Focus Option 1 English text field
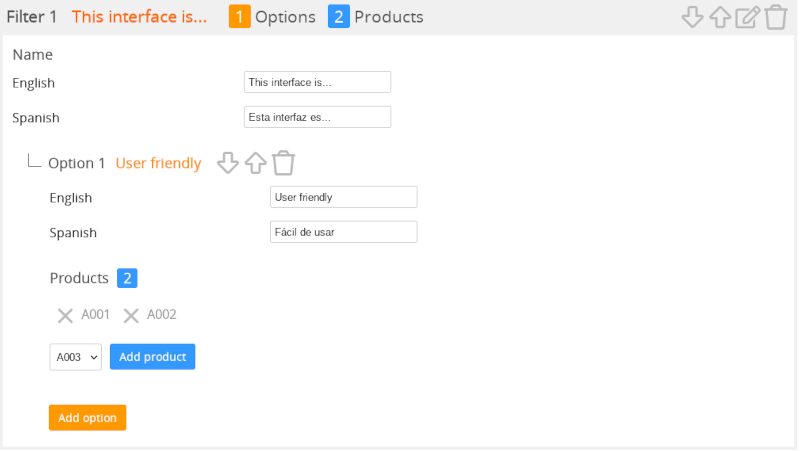The width and height of the screenshot is (800, 451). pos(343,197)
